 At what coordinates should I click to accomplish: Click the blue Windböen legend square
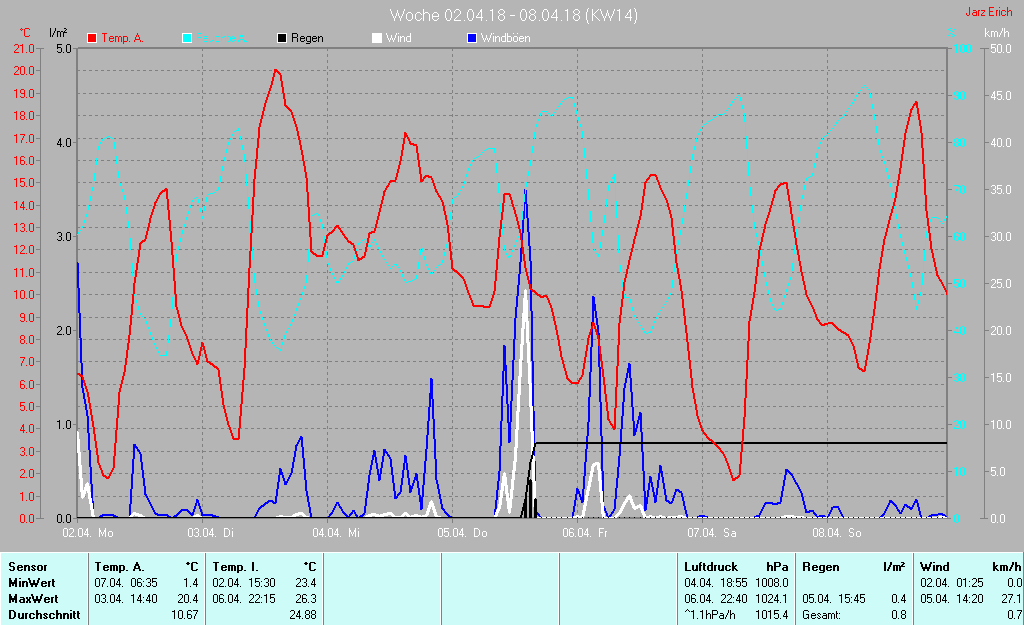point(472,38)
